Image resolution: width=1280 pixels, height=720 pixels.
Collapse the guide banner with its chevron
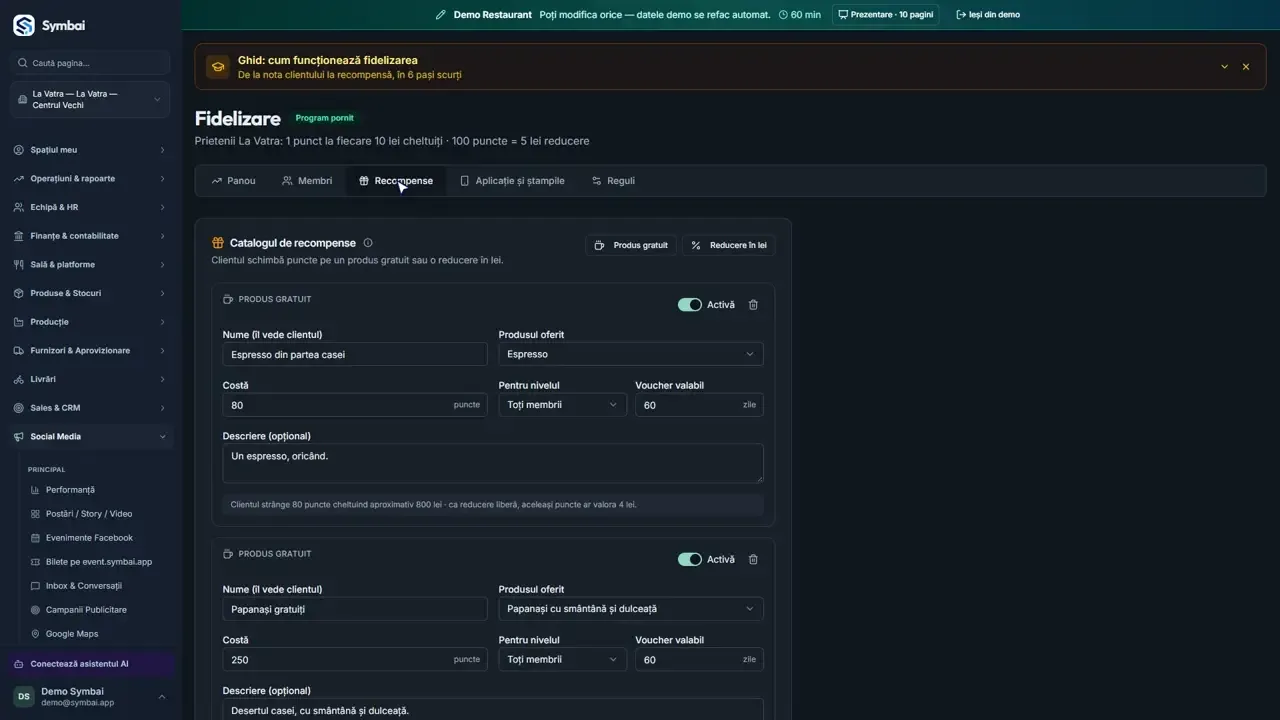coord(1224,67)
